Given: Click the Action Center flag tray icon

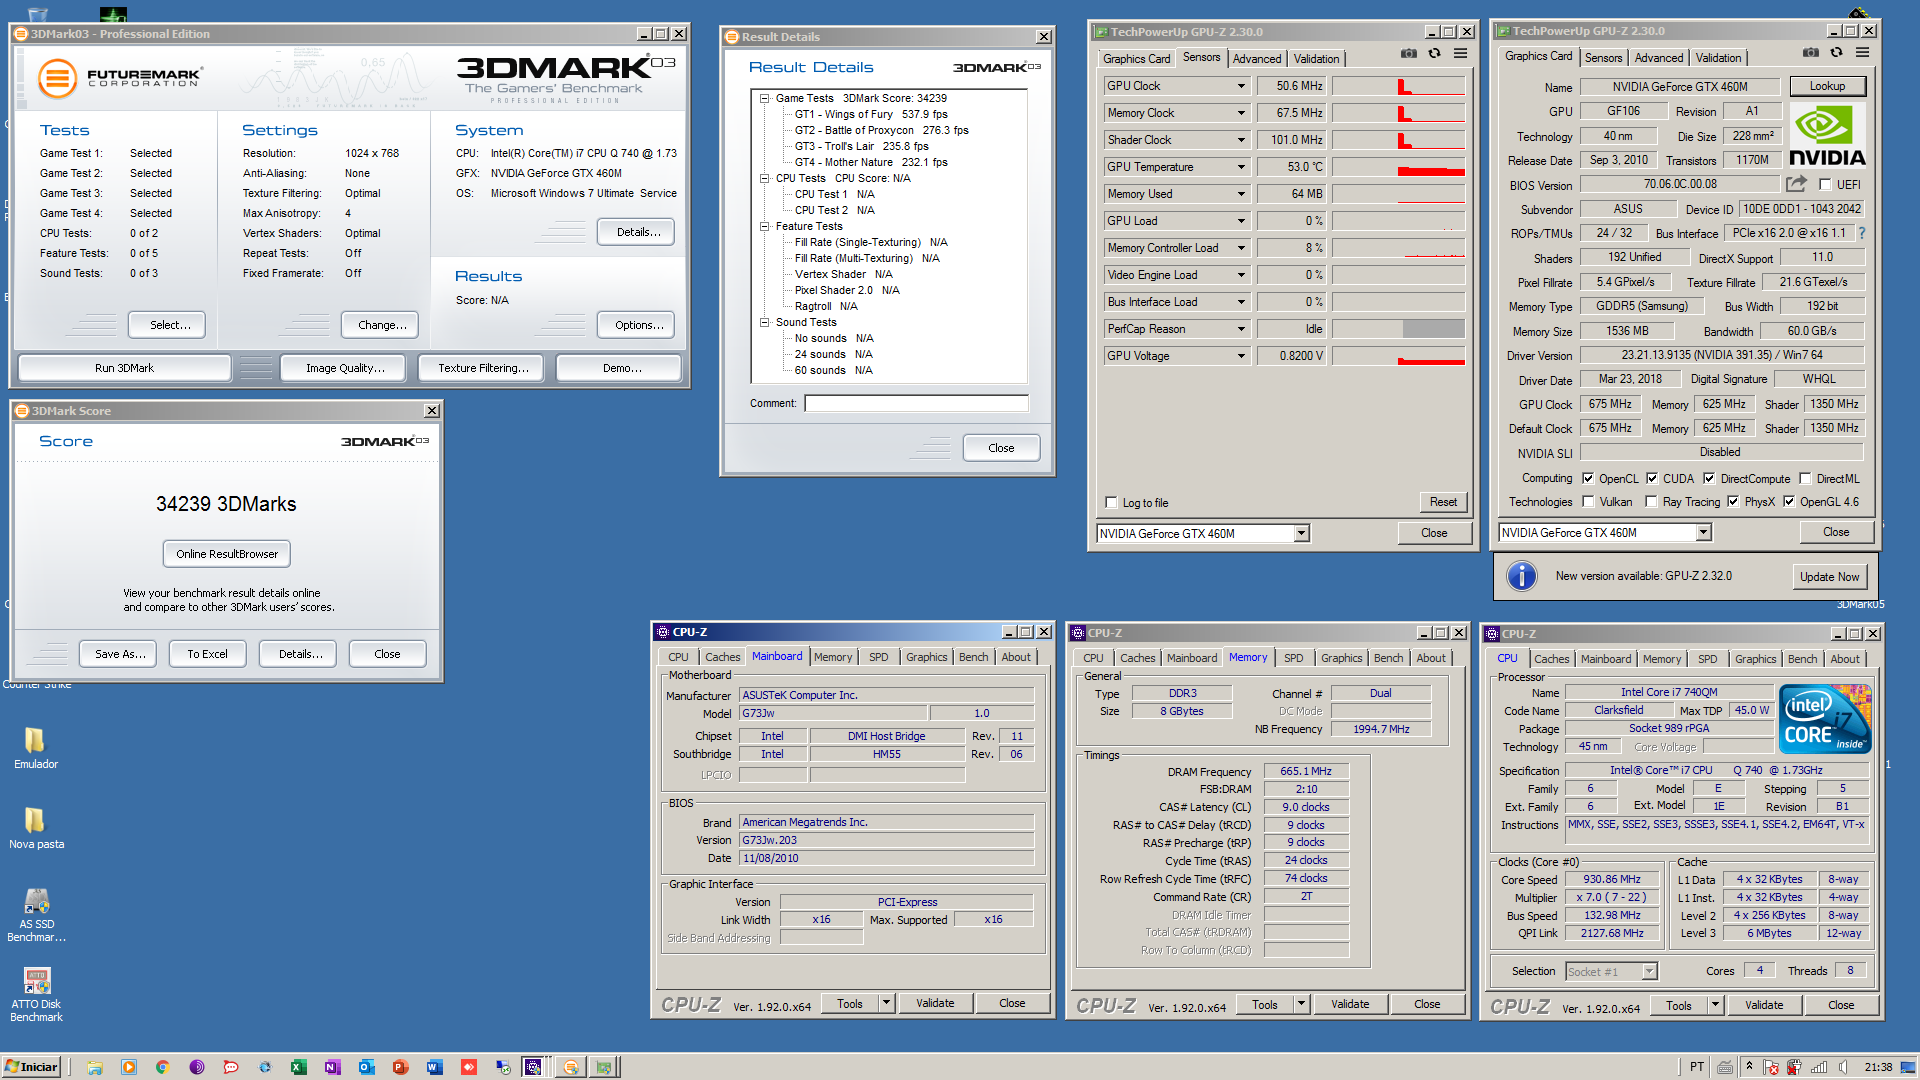Looking at the screenshot, I should (x=1771, y=1067).
